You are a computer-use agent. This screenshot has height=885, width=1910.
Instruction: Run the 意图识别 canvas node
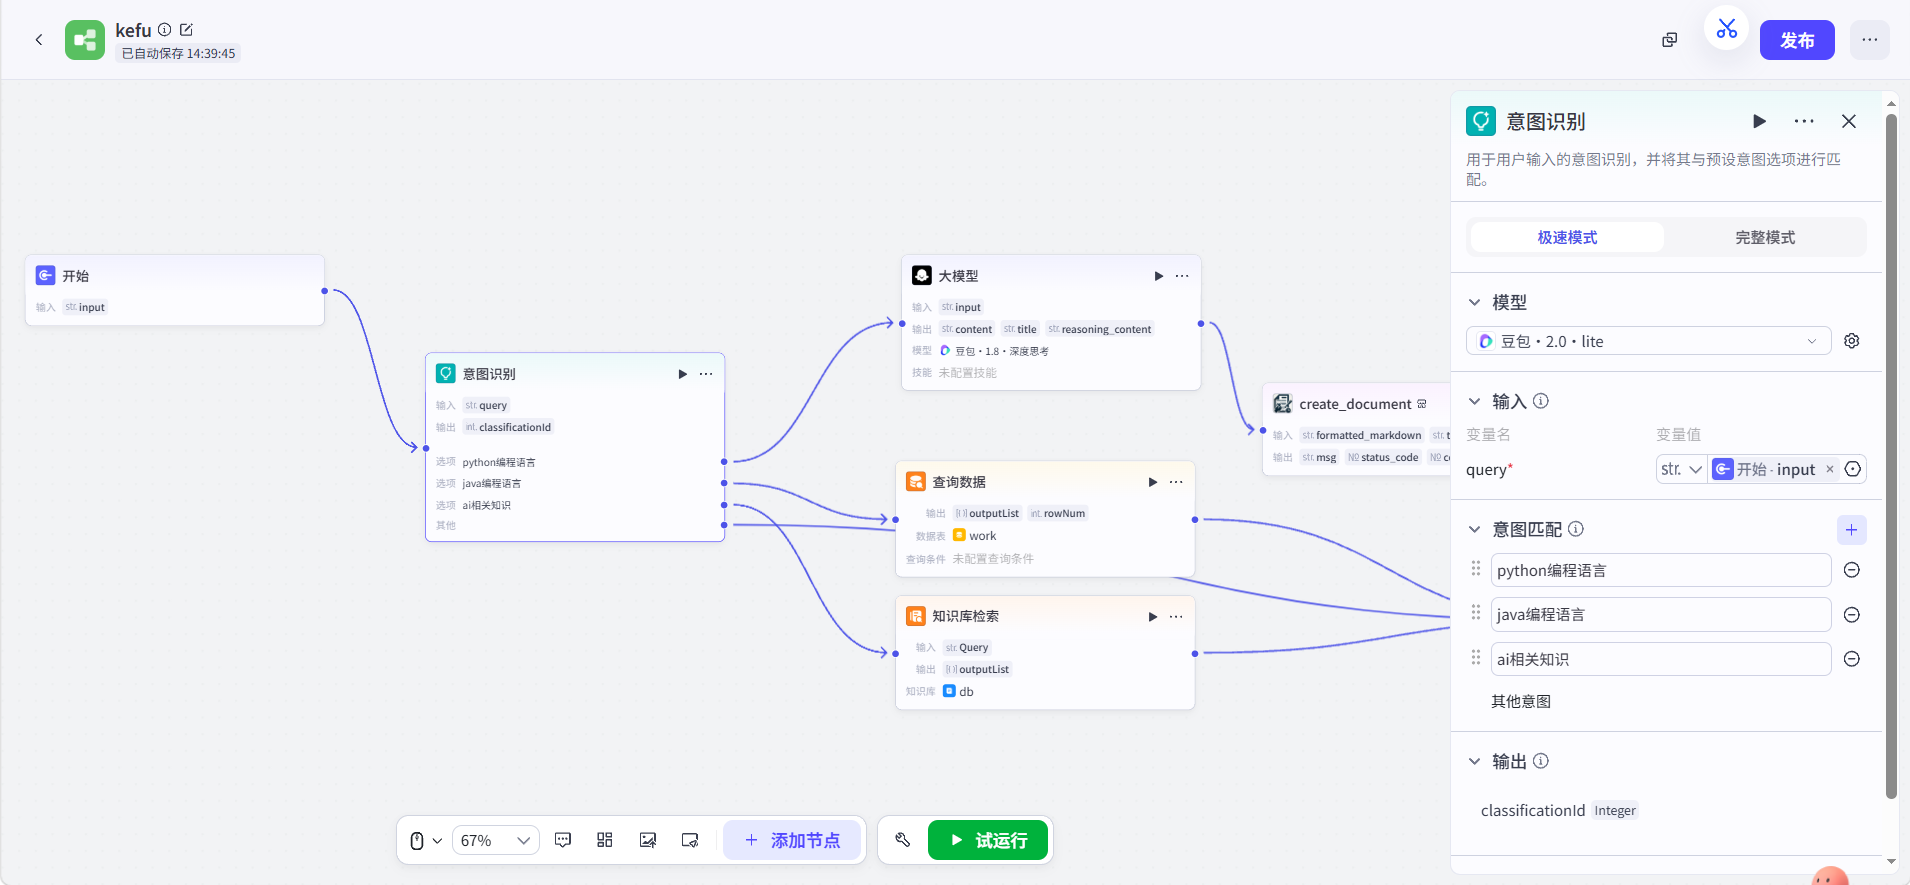pos(683,374)
